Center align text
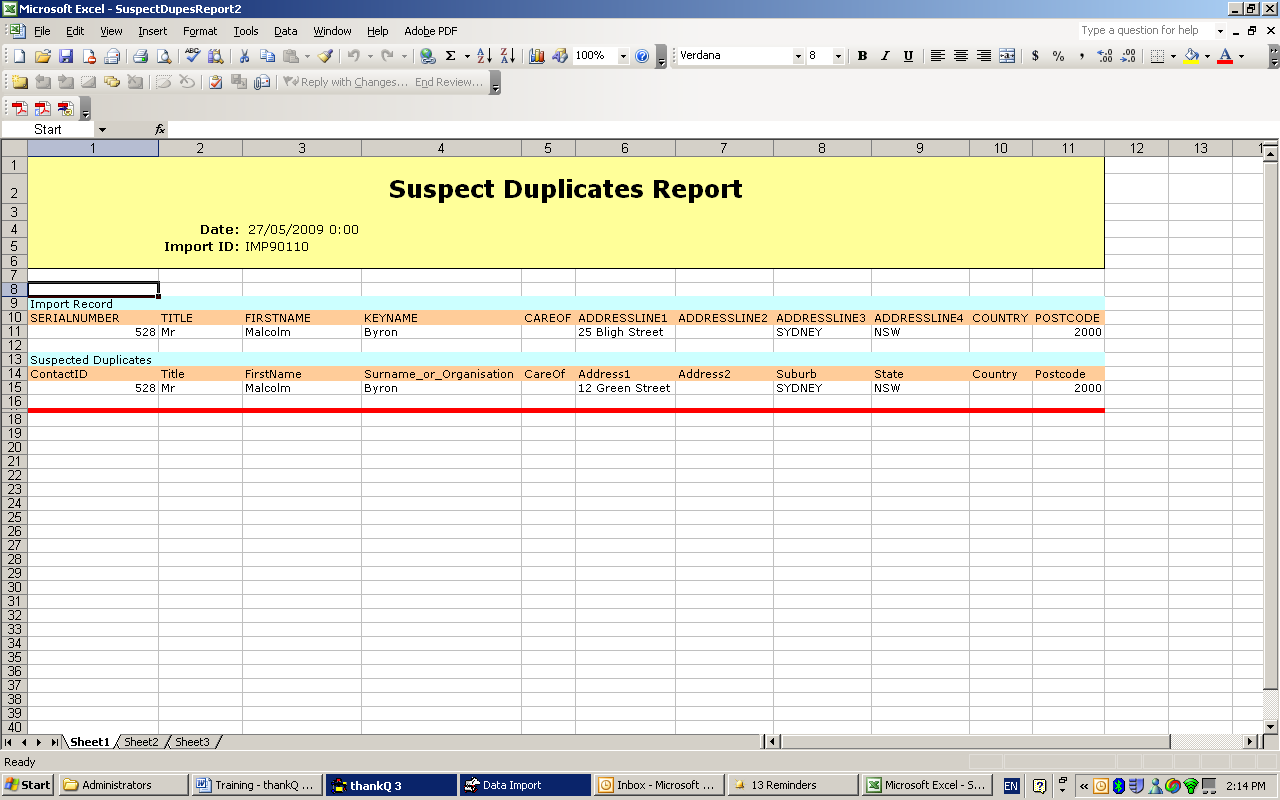1280x800 pixels. click(x=960, y=56)
